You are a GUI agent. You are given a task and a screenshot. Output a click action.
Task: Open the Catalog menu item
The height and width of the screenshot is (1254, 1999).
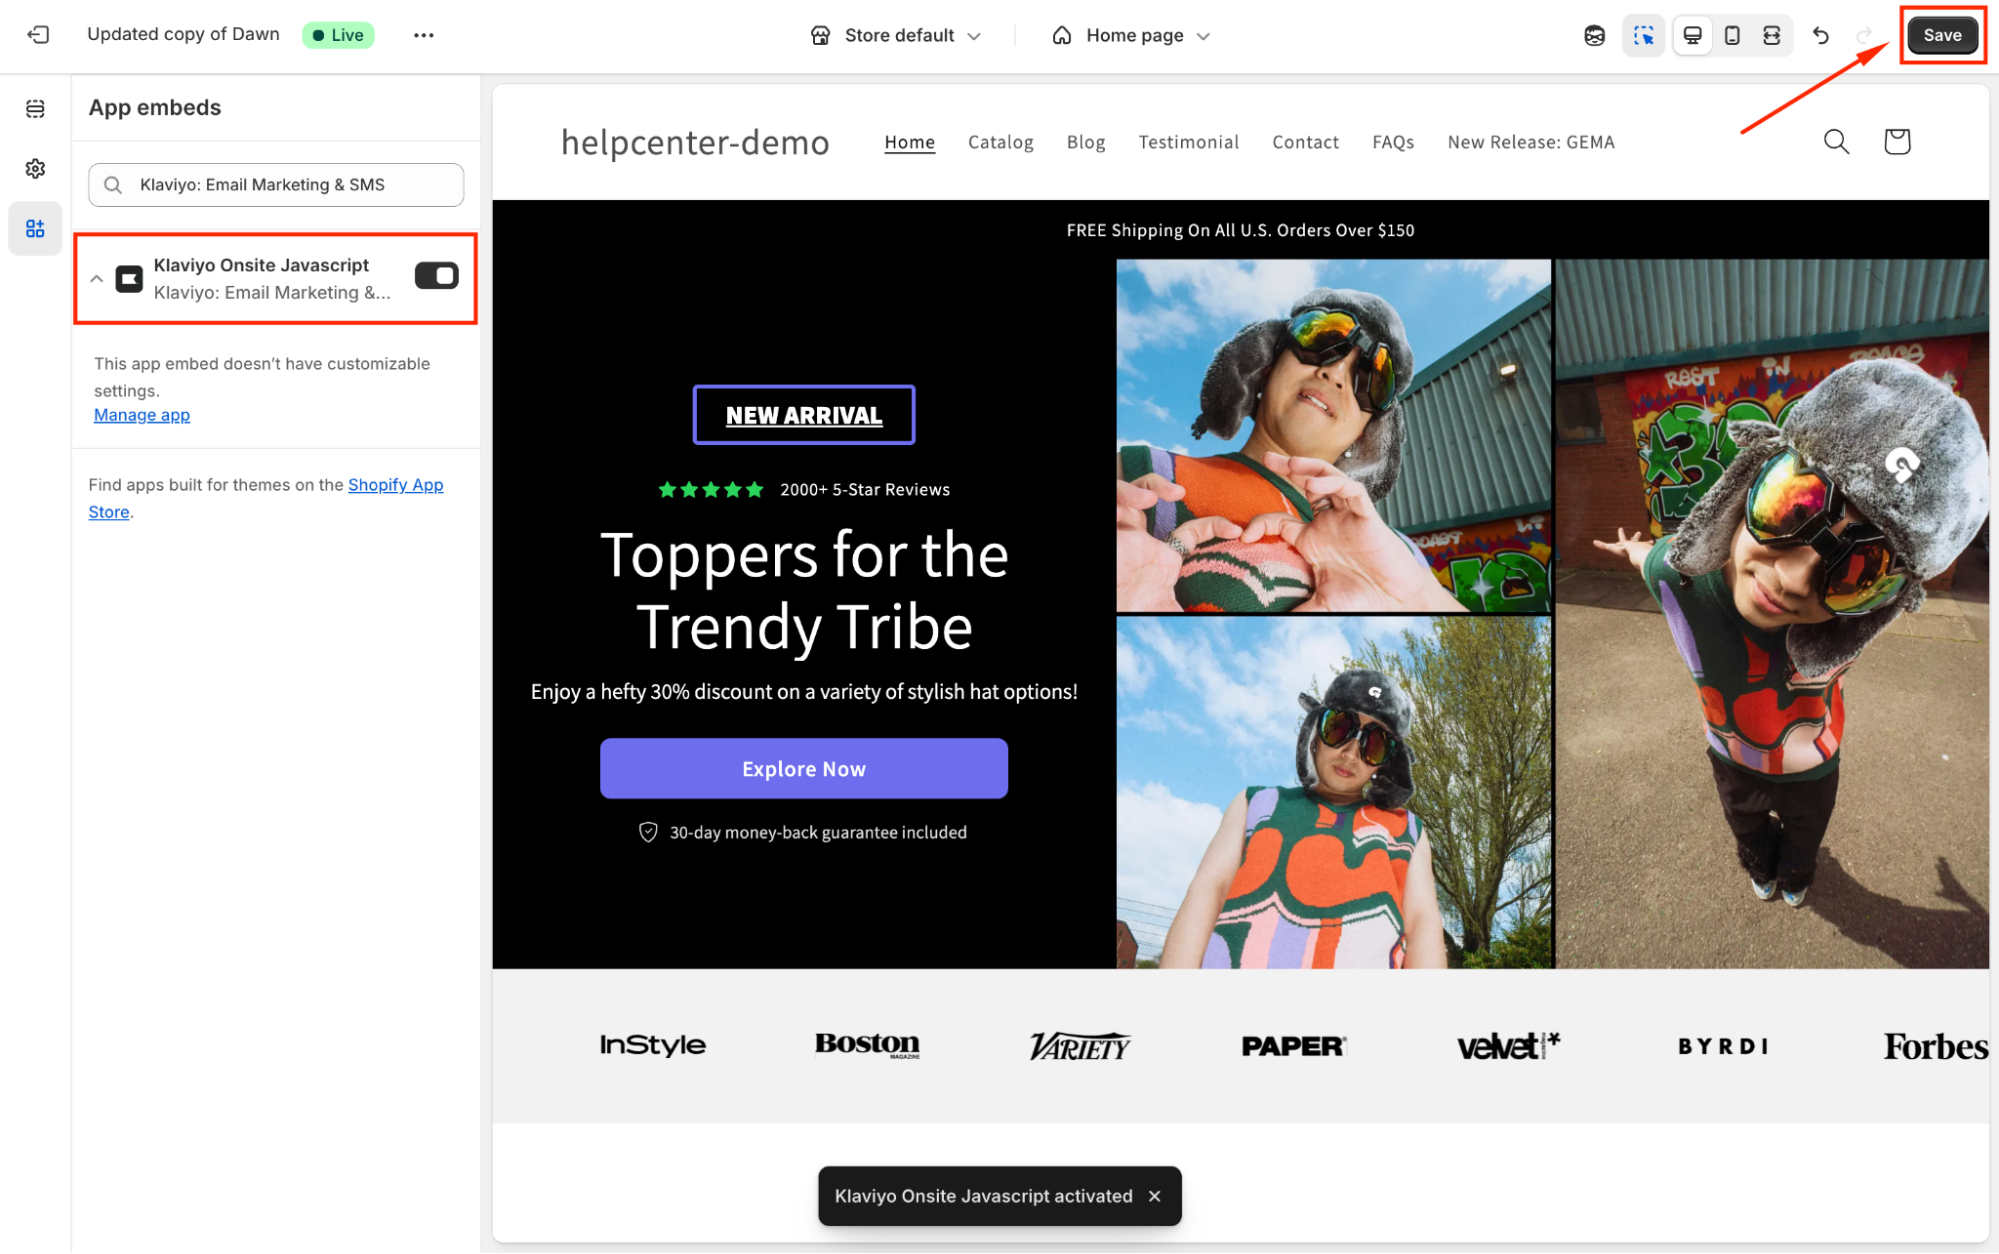click(1000, 142)
